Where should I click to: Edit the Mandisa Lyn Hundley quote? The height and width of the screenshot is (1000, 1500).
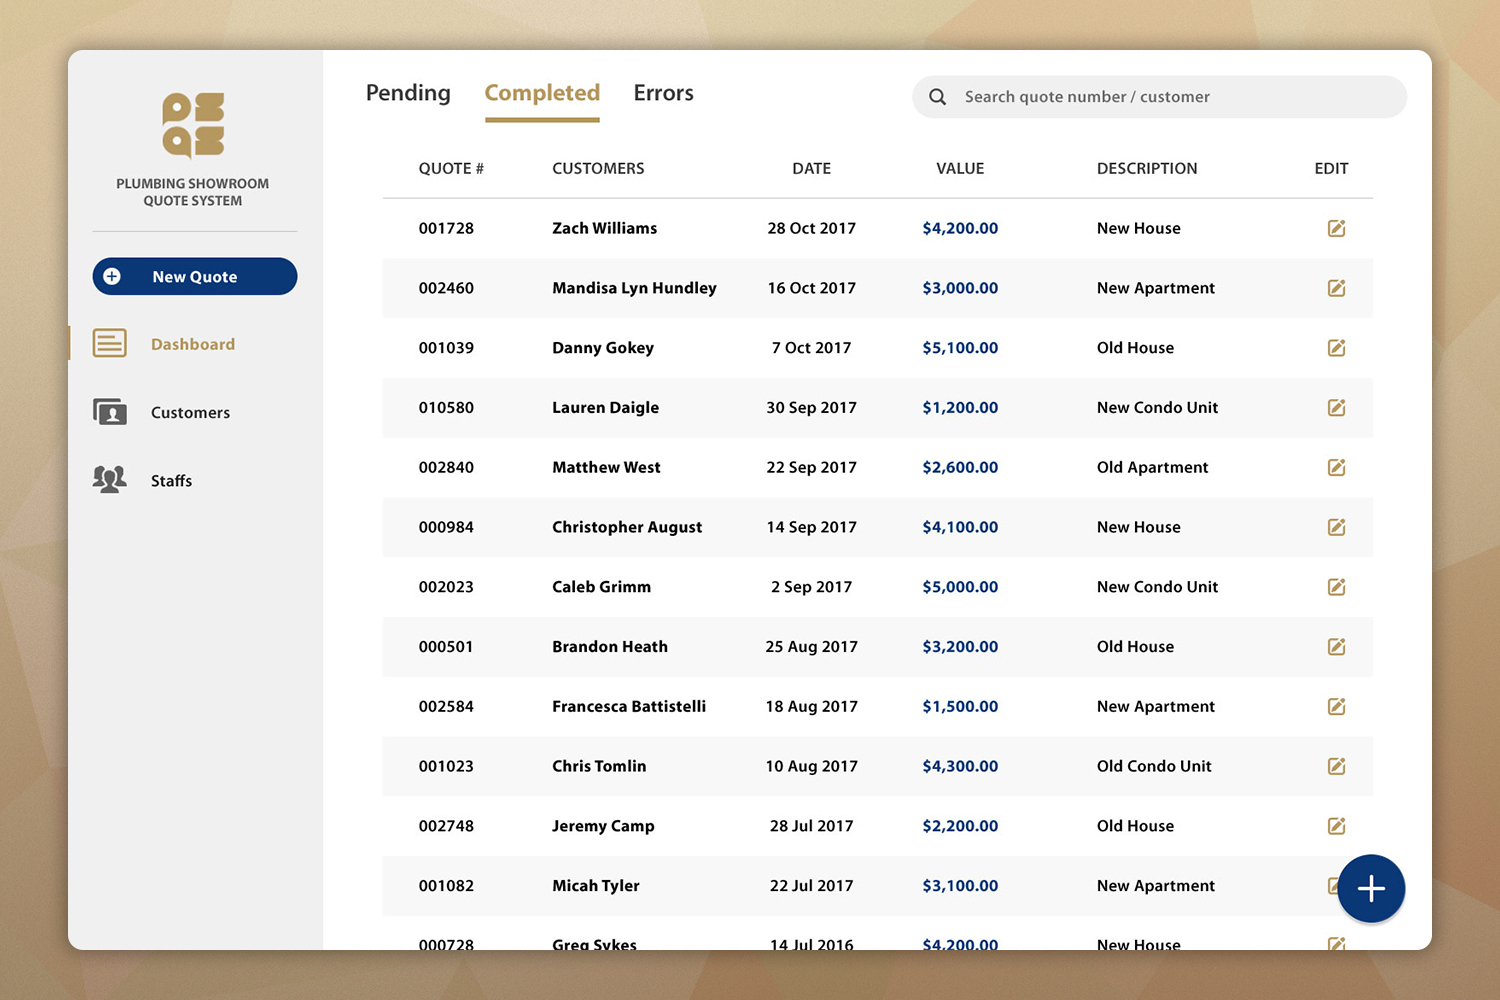click(x=1336, y=288)
